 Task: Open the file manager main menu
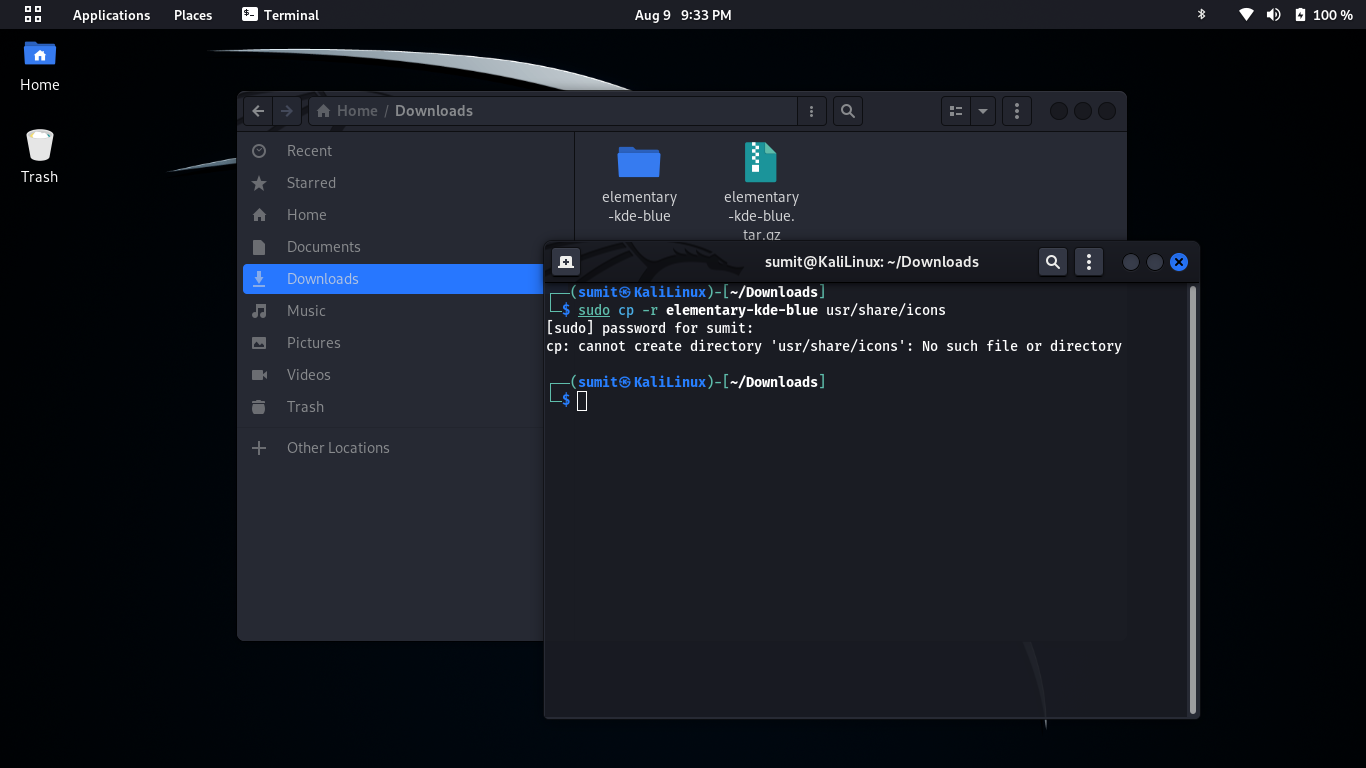click(1016, 111)
